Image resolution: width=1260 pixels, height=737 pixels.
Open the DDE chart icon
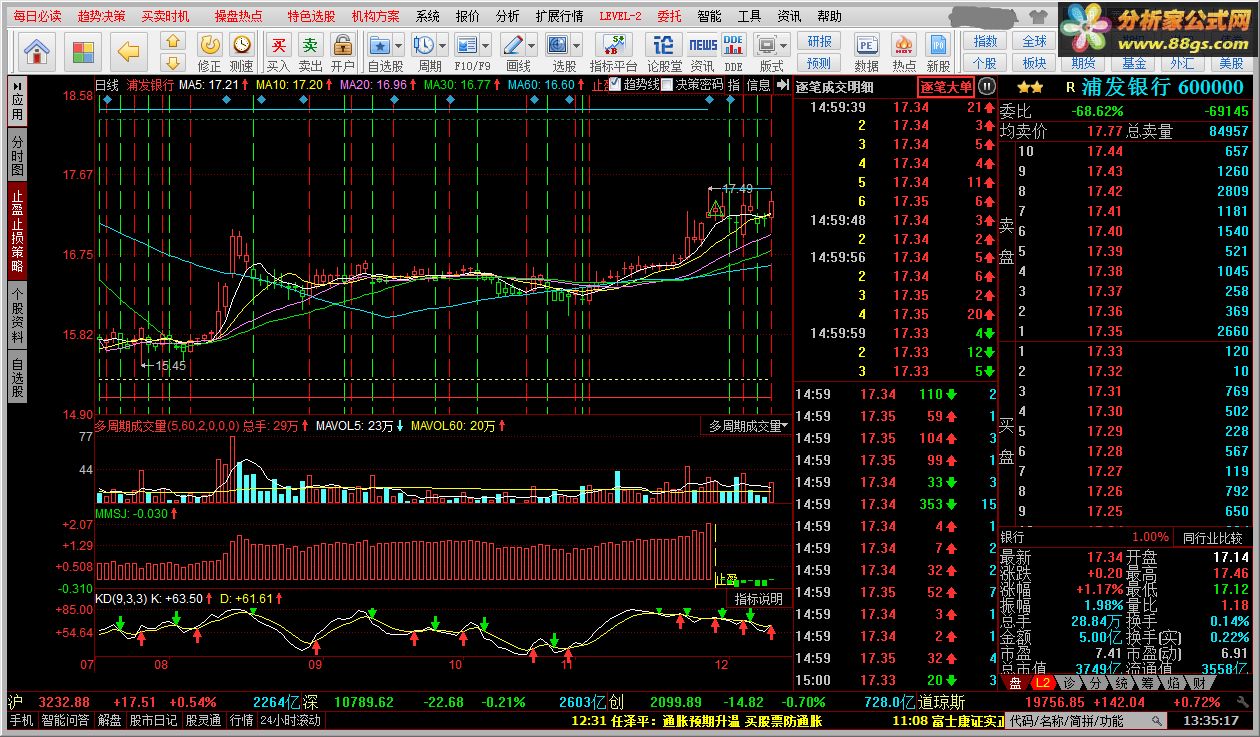[x=734, y=45]
